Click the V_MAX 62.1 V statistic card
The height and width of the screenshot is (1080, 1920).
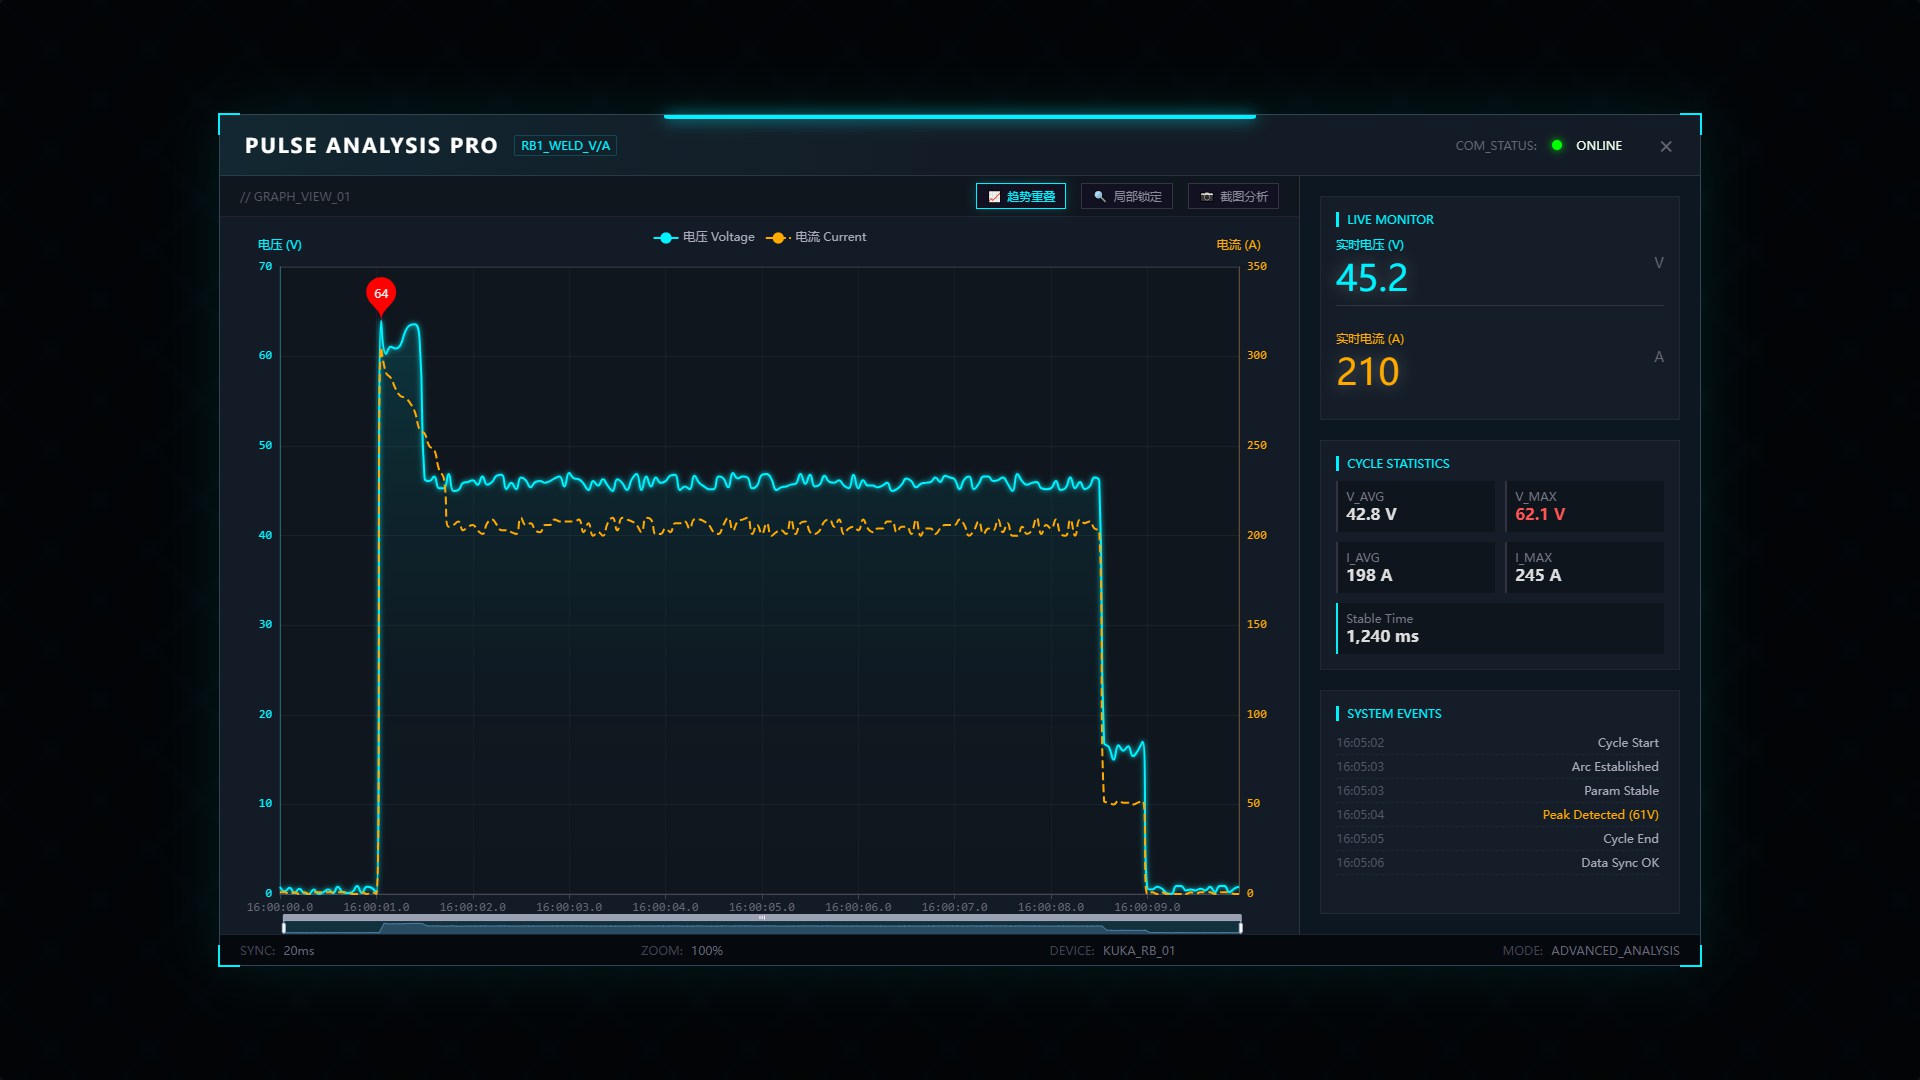click(1585, 506)
